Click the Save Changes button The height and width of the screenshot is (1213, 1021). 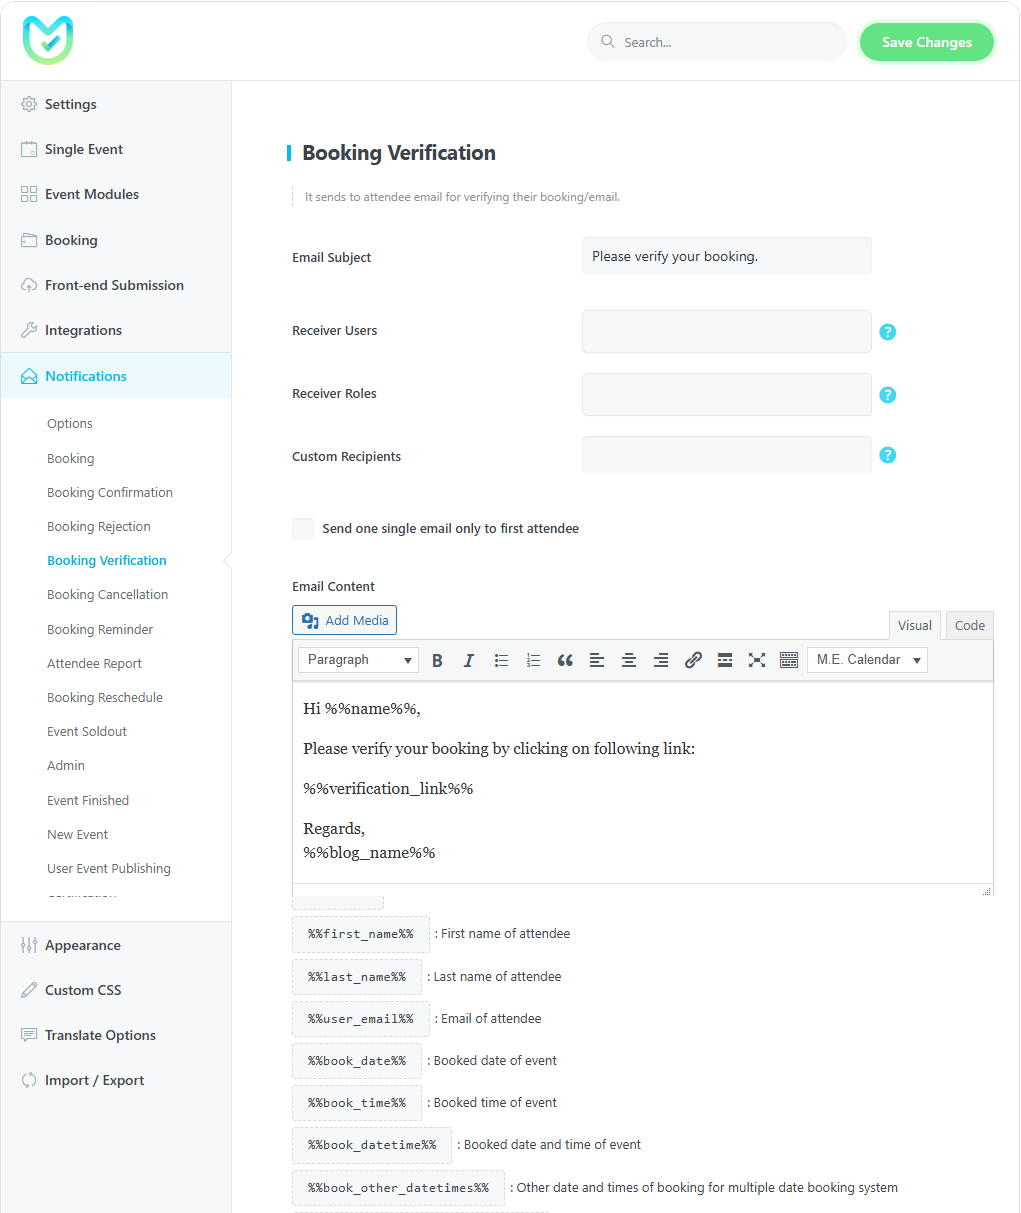(x=926, y=42)
